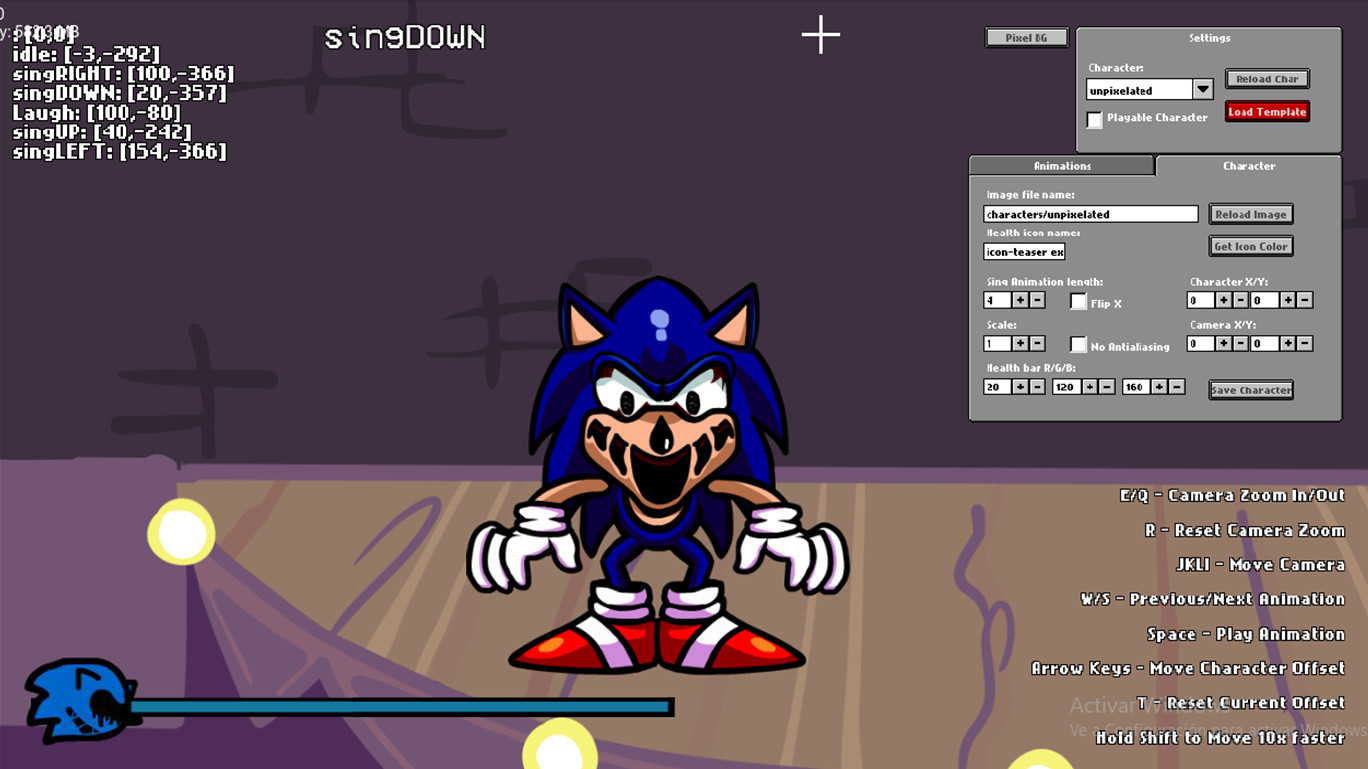Click the Reload Char button

click(x=1267, y=79)
